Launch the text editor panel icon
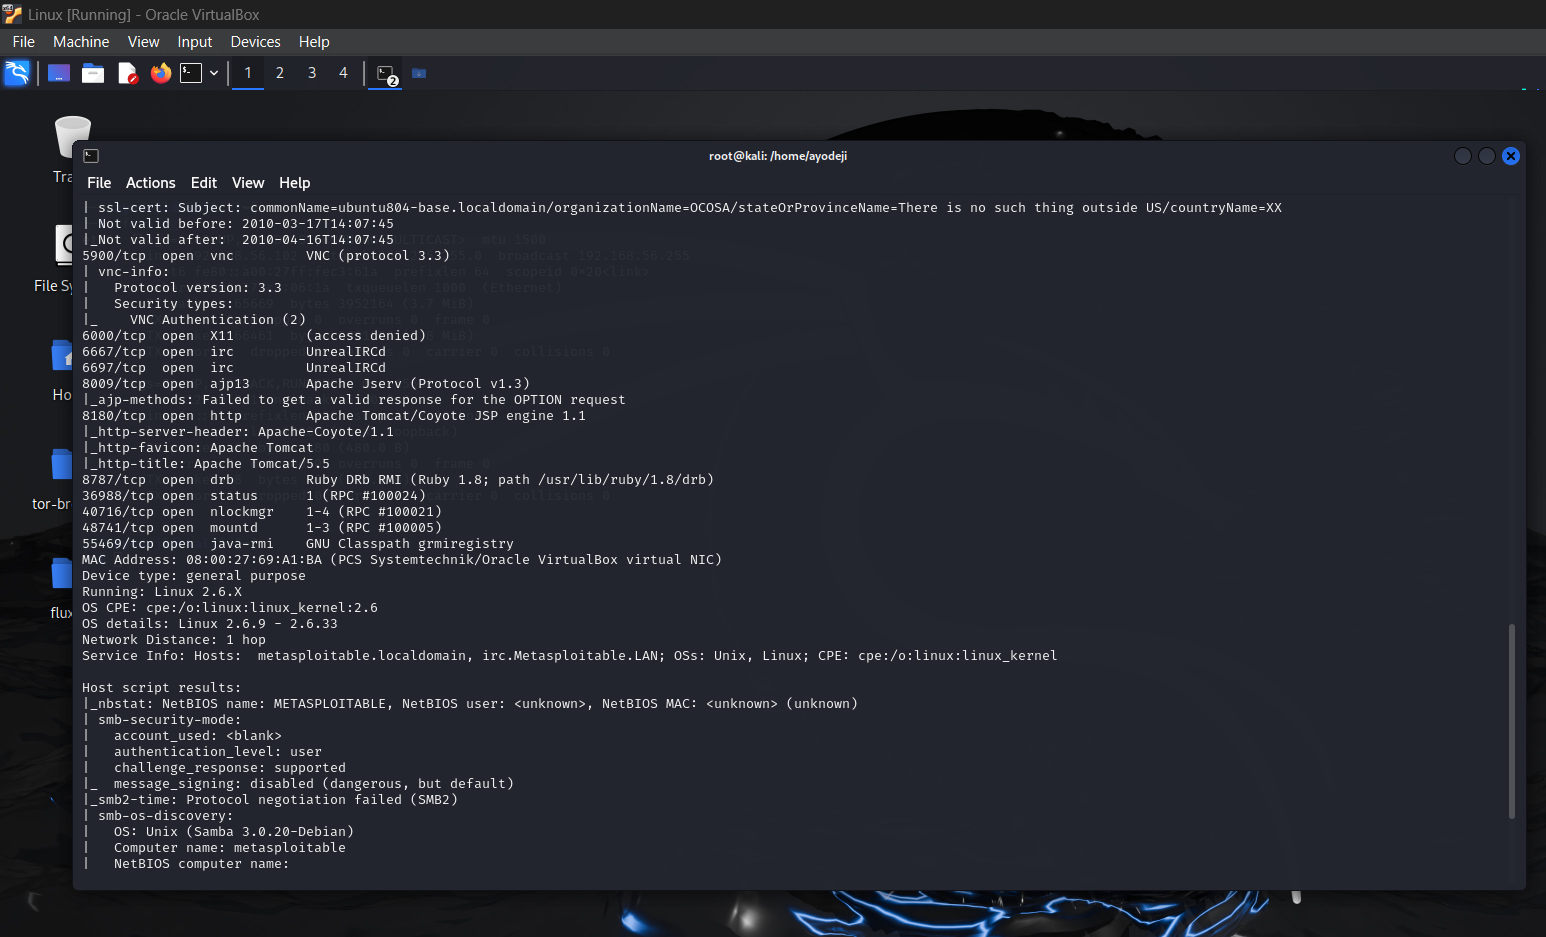Image resolution: width=1546 pixels, height=937 pixels. click(127, 73)
